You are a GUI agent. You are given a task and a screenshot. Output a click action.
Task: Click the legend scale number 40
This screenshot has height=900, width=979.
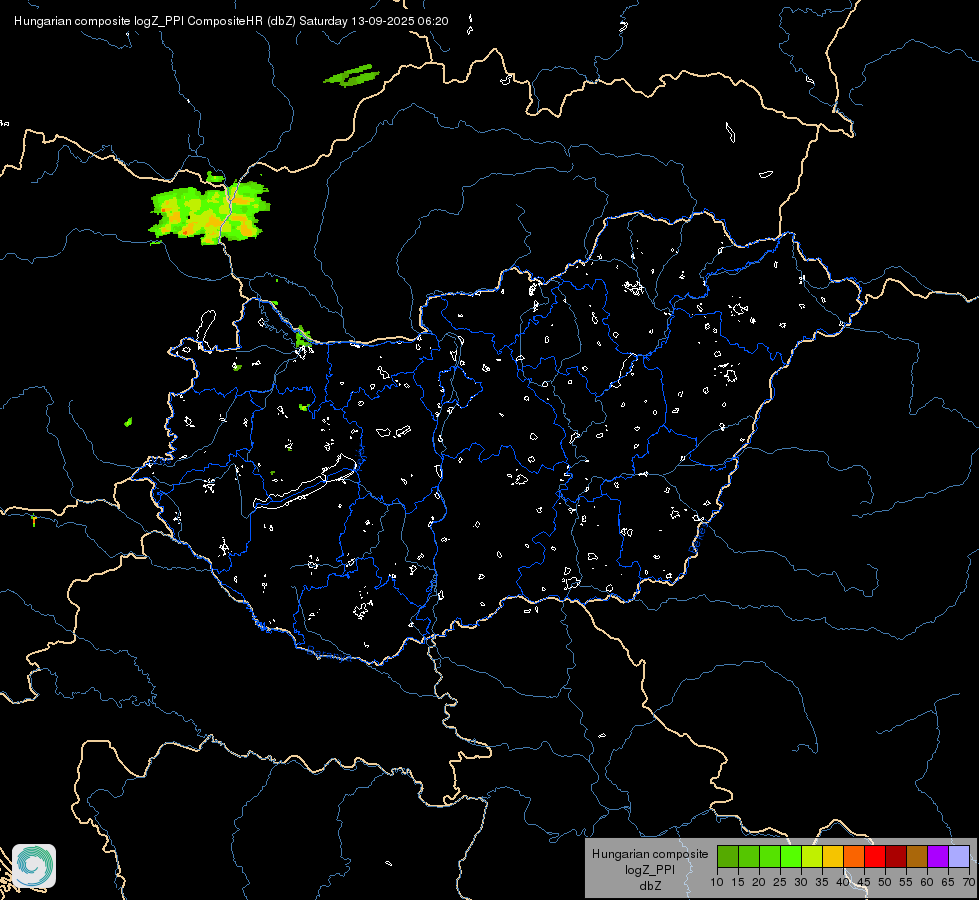coord(843,882)
